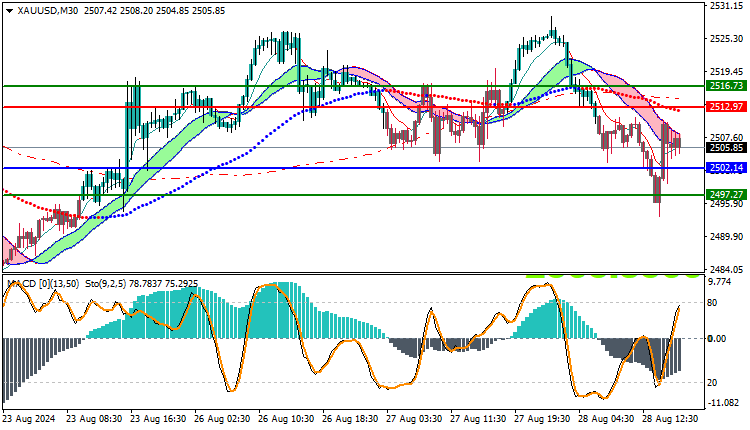Click the 27 Aug 03:30 time label

[x=415, y=419]
